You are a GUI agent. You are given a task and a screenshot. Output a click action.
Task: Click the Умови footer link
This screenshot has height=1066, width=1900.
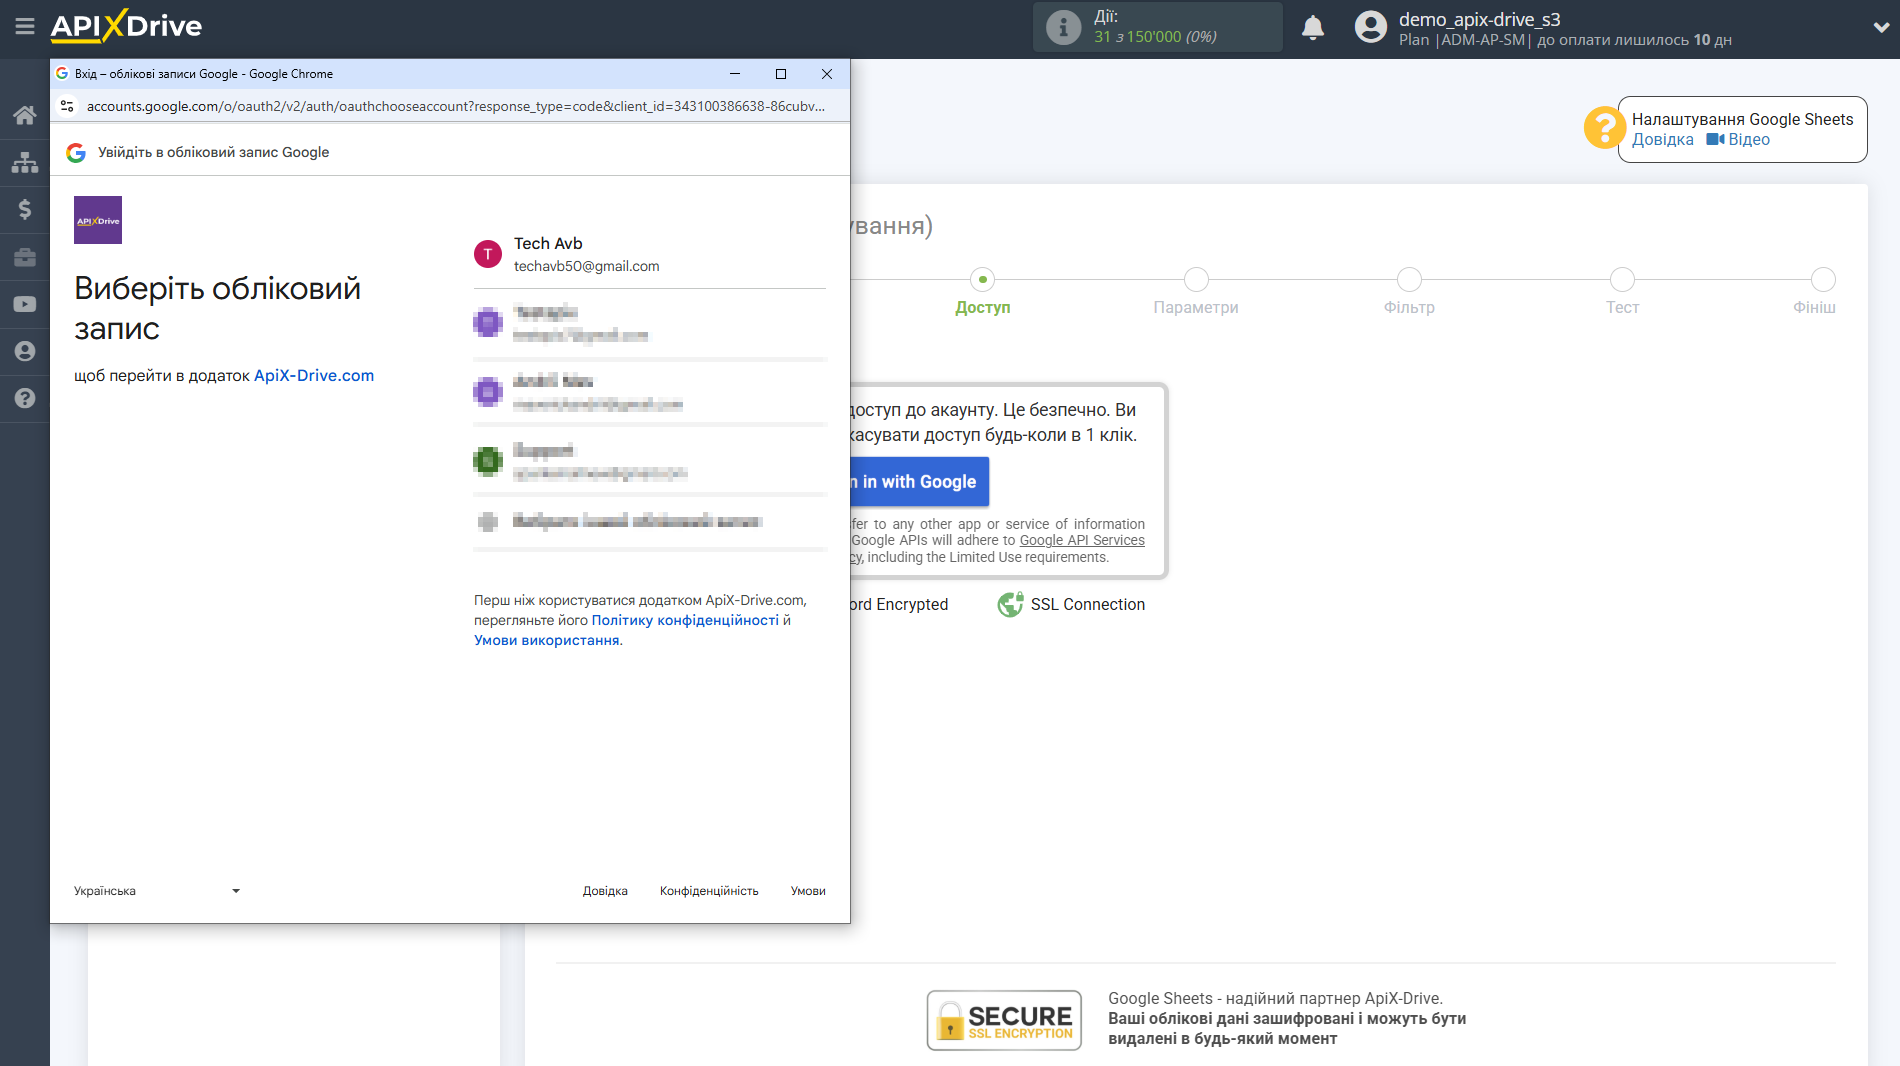click(x=808, y=891)
